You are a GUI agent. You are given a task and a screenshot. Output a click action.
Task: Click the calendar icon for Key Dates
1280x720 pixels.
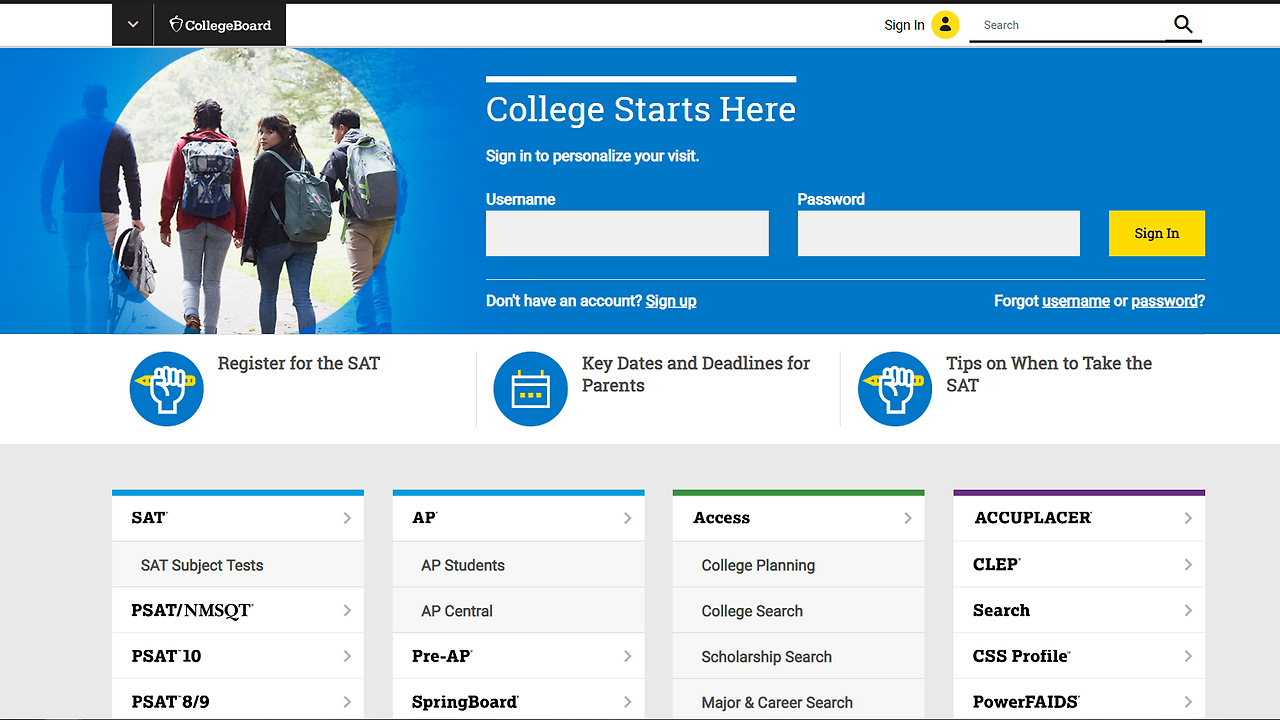531,389
